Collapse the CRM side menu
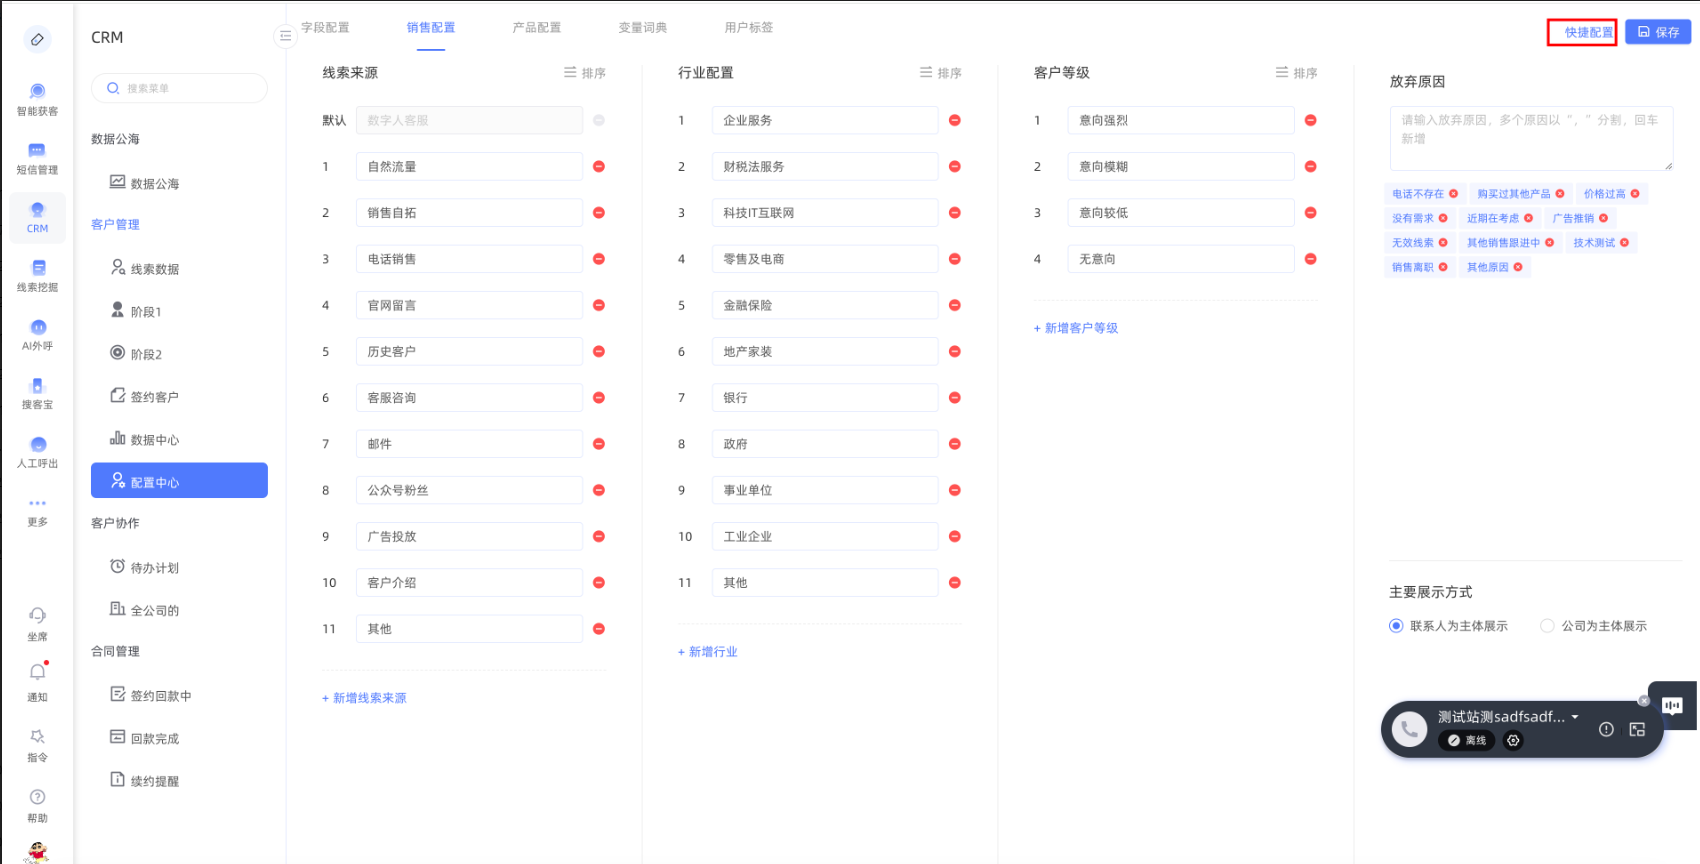This screenshot has width=1700, height=864. click(x=285, y=37)
